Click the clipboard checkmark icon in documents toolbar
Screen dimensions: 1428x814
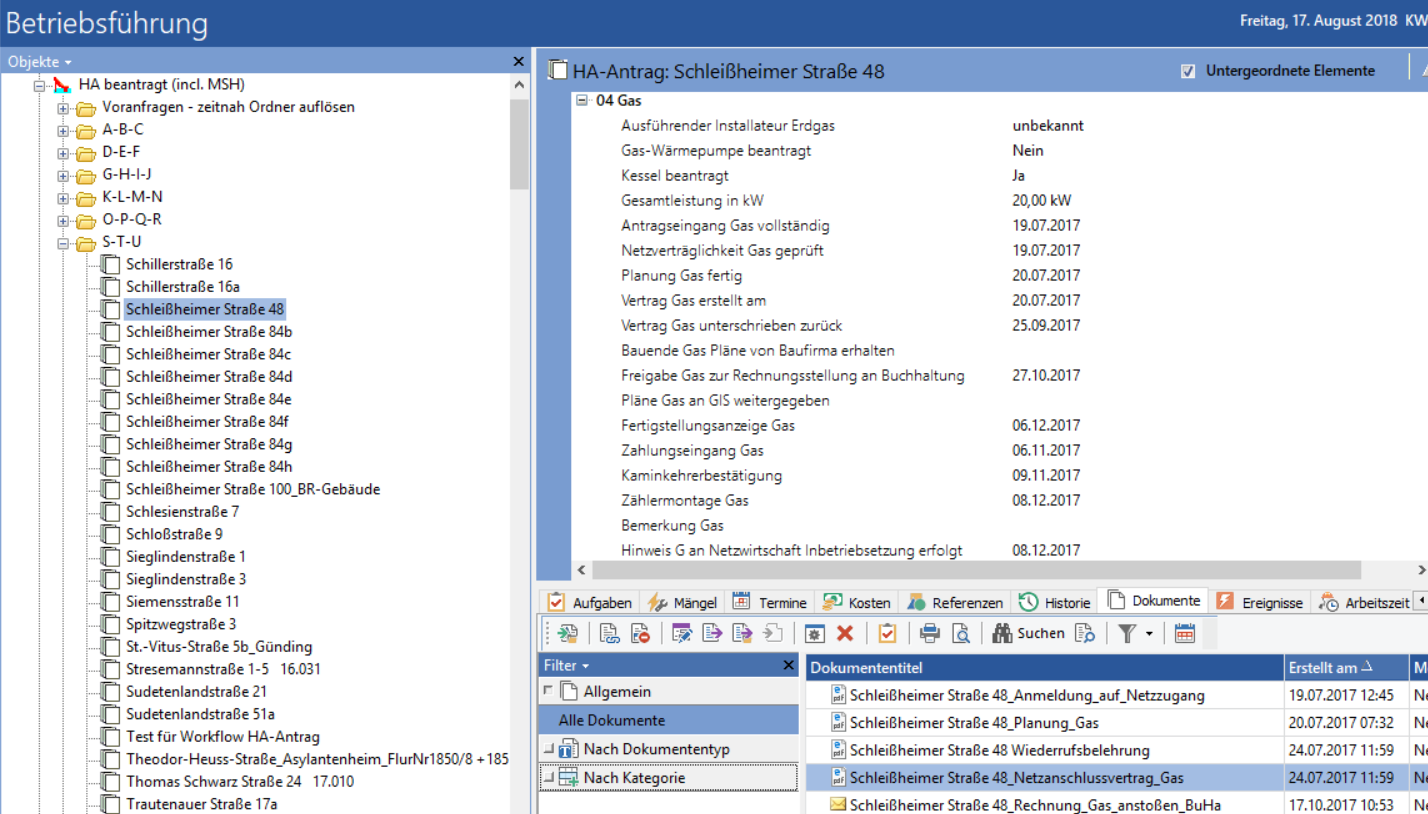887,633
